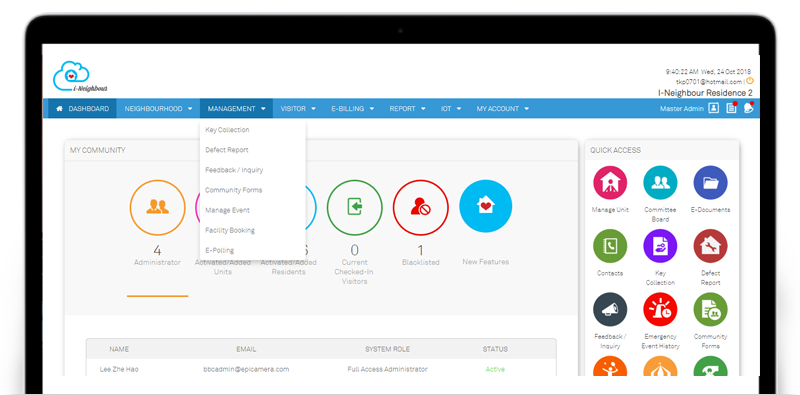
Task: Click the Current Checked-In Visitors circle icon
Action: pyautogui.click(x=355, y=207)
